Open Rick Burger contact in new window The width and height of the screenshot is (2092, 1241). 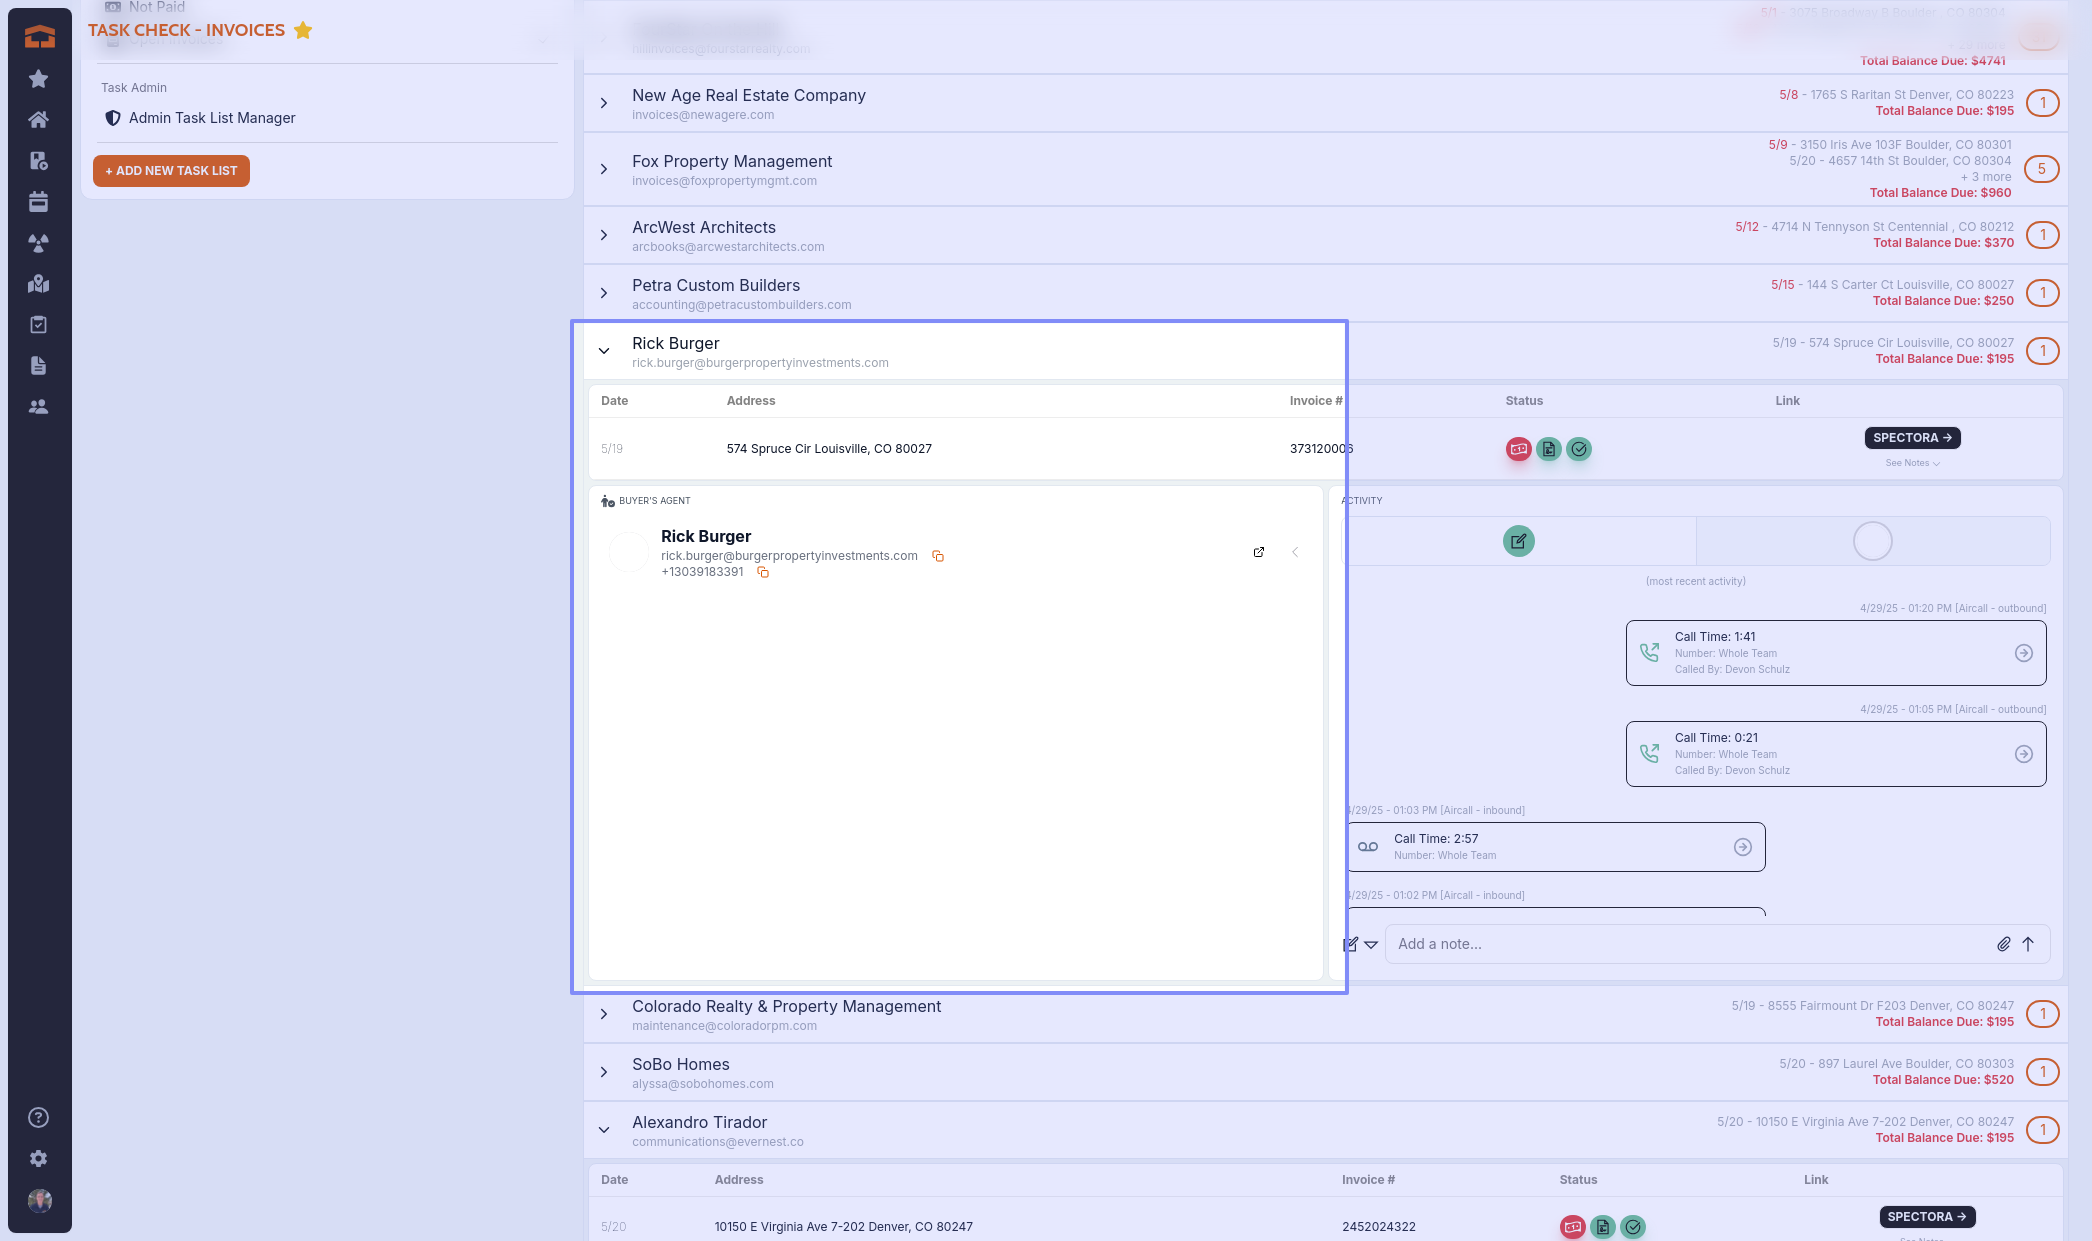(1259, 552)
